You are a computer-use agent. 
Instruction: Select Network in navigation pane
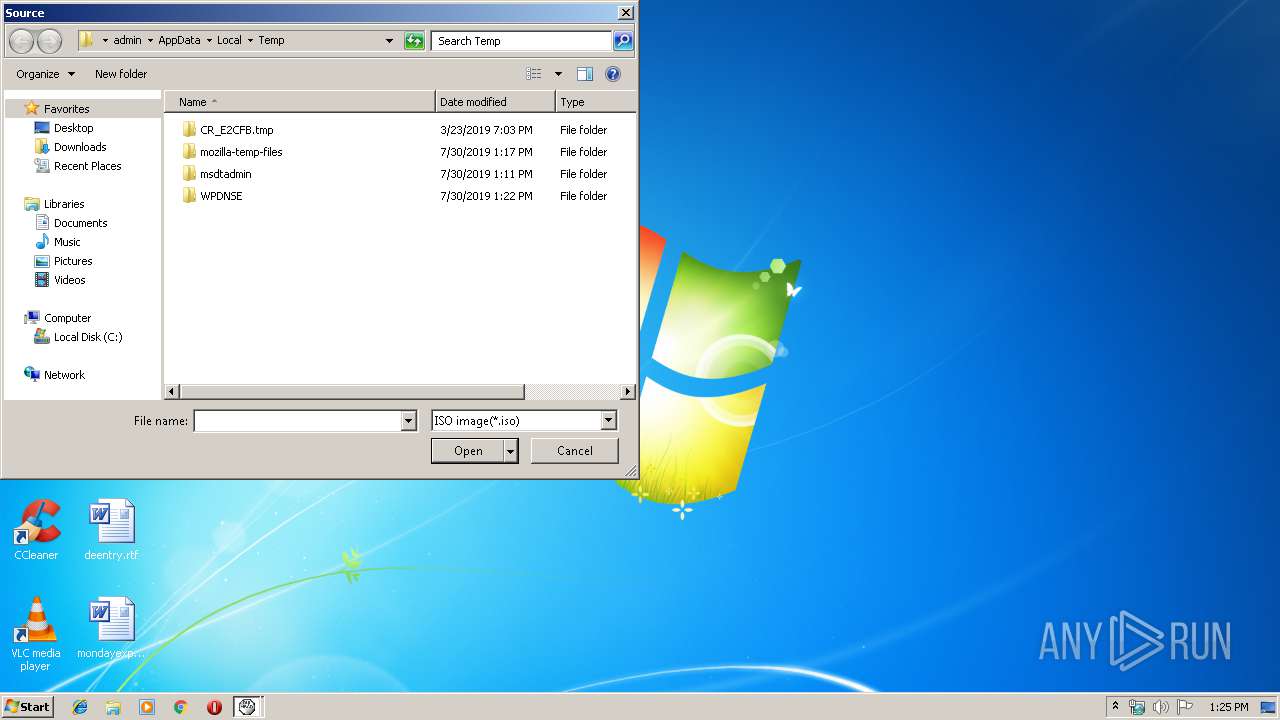[64, 375]
